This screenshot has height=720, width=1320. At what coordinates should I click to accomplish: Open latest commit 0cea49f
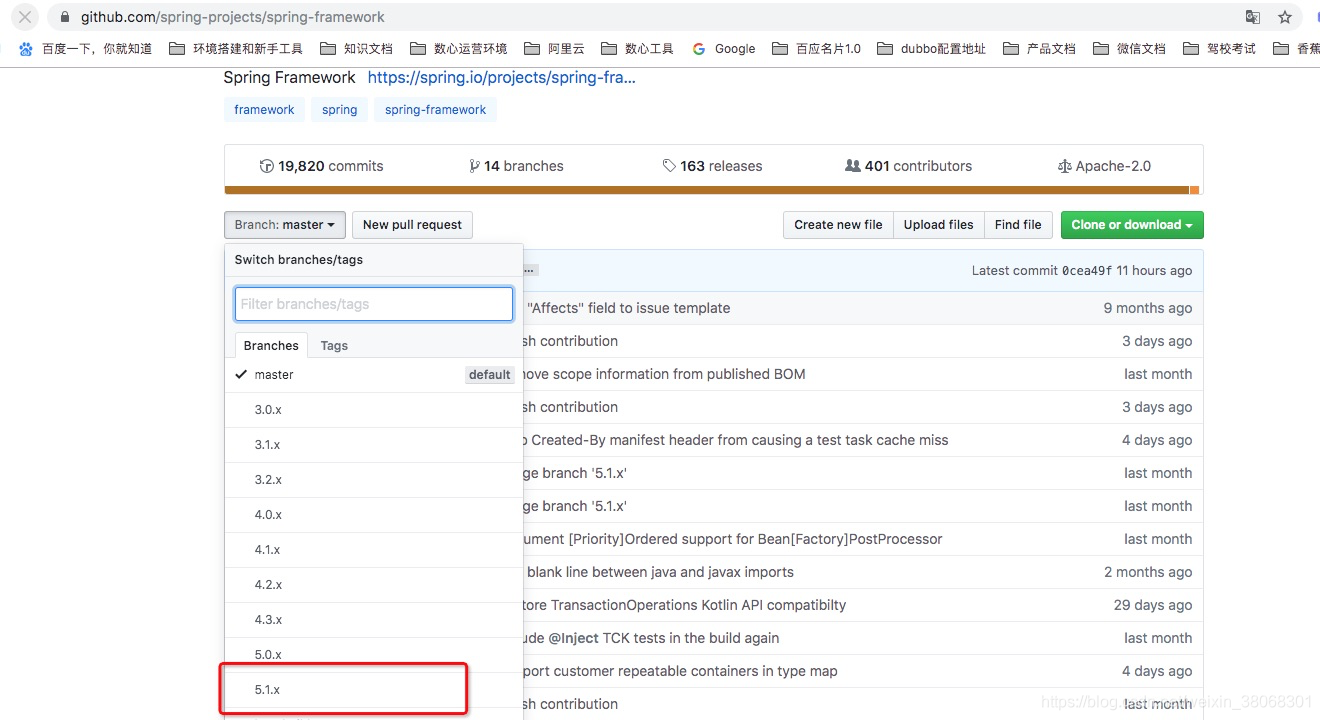(x=1087, y=271)
